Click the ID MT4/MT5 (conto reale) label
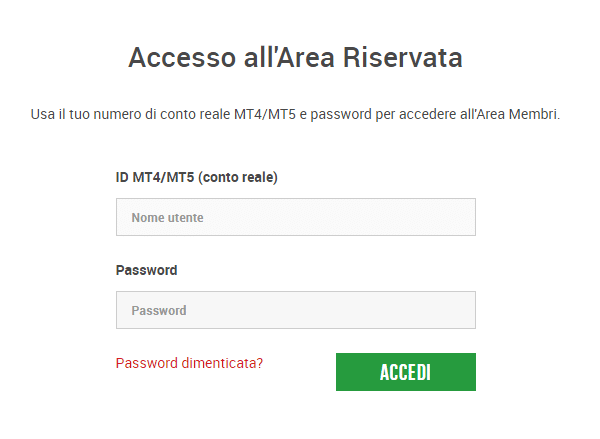The height and width of the screenshot is (439, 600). click(196, 177)
